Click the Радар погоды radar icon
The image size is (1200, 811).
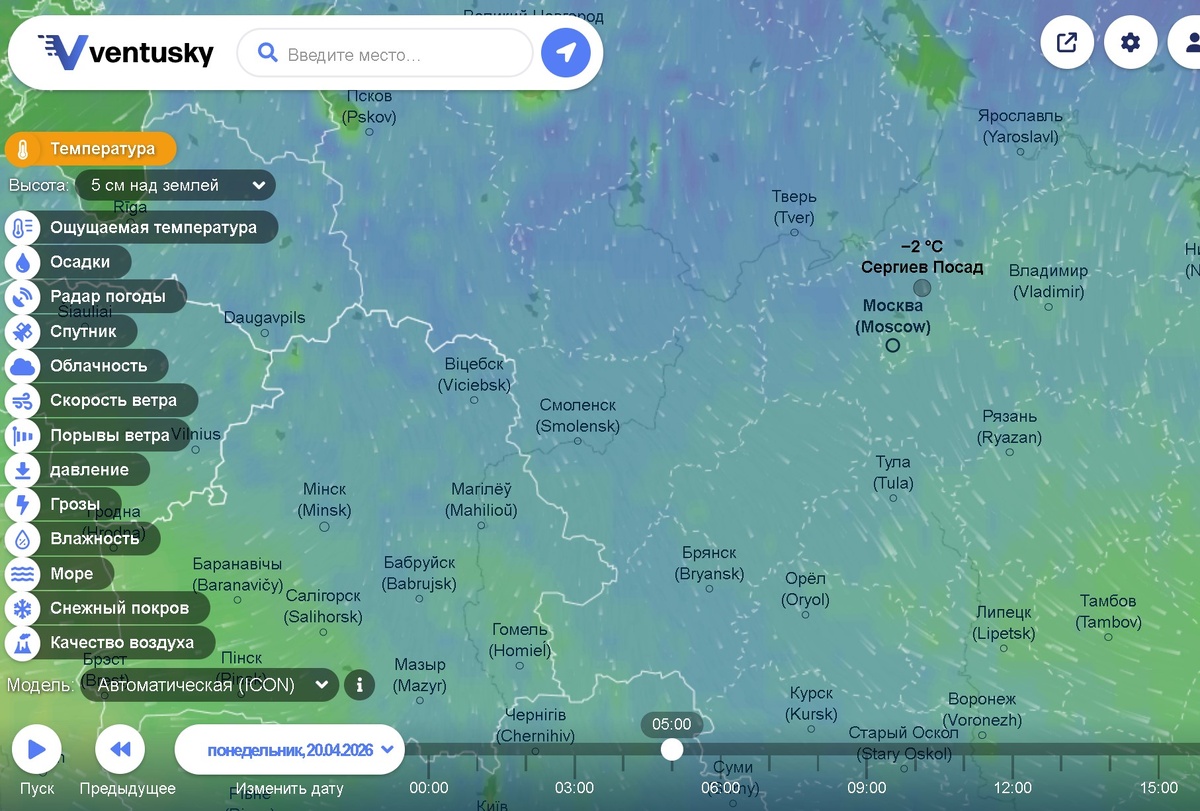[21, 297]
